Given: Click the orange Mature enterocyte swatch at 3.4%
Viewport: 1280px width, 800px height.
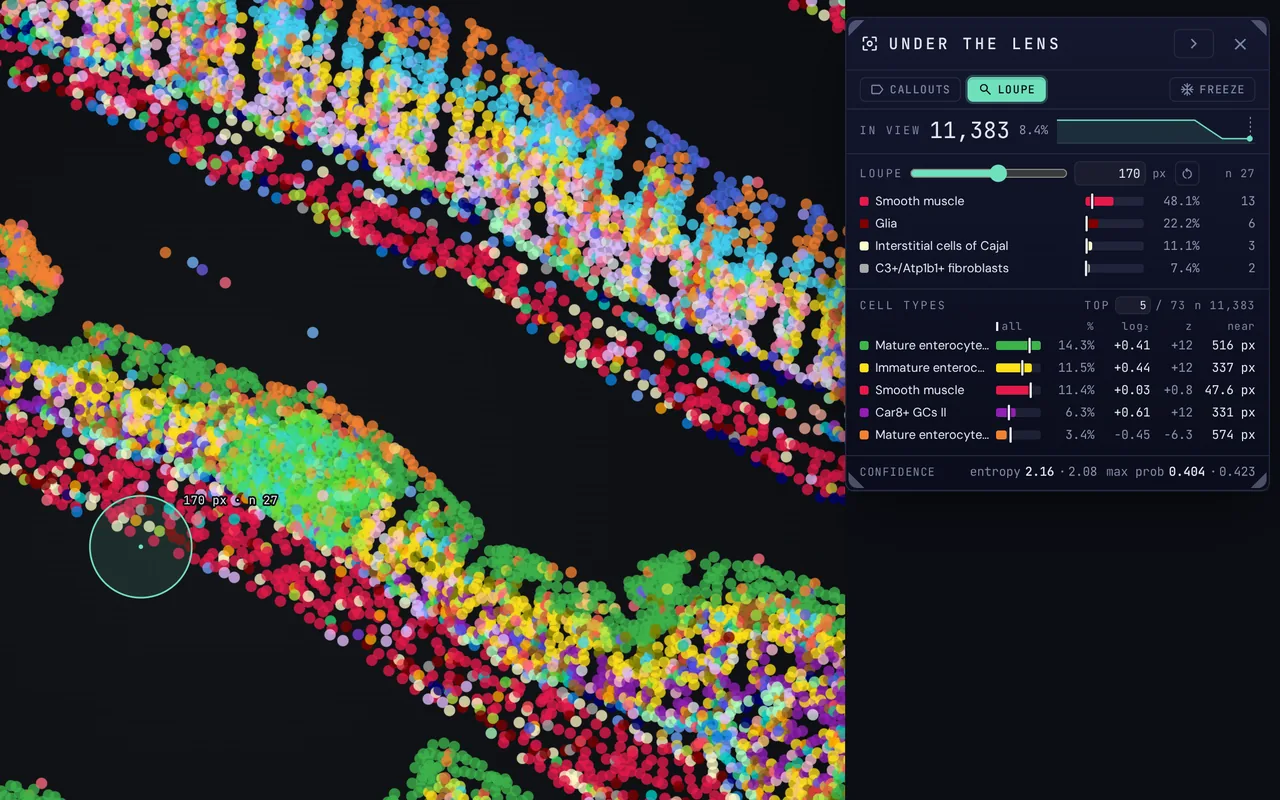Looking at the screenshot, I should (x=864, y=435).
